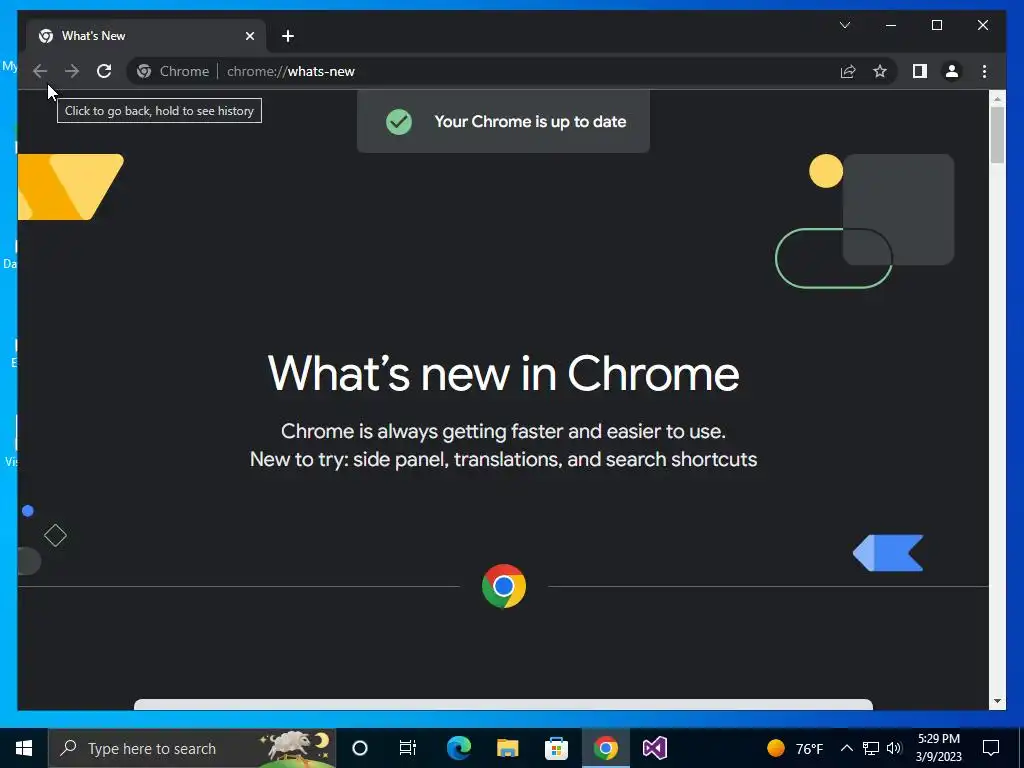Image resolution: width=1024 pixels, height=768 pixels.
Task: Open the profile avatar menu
Action: pos(952,71)
